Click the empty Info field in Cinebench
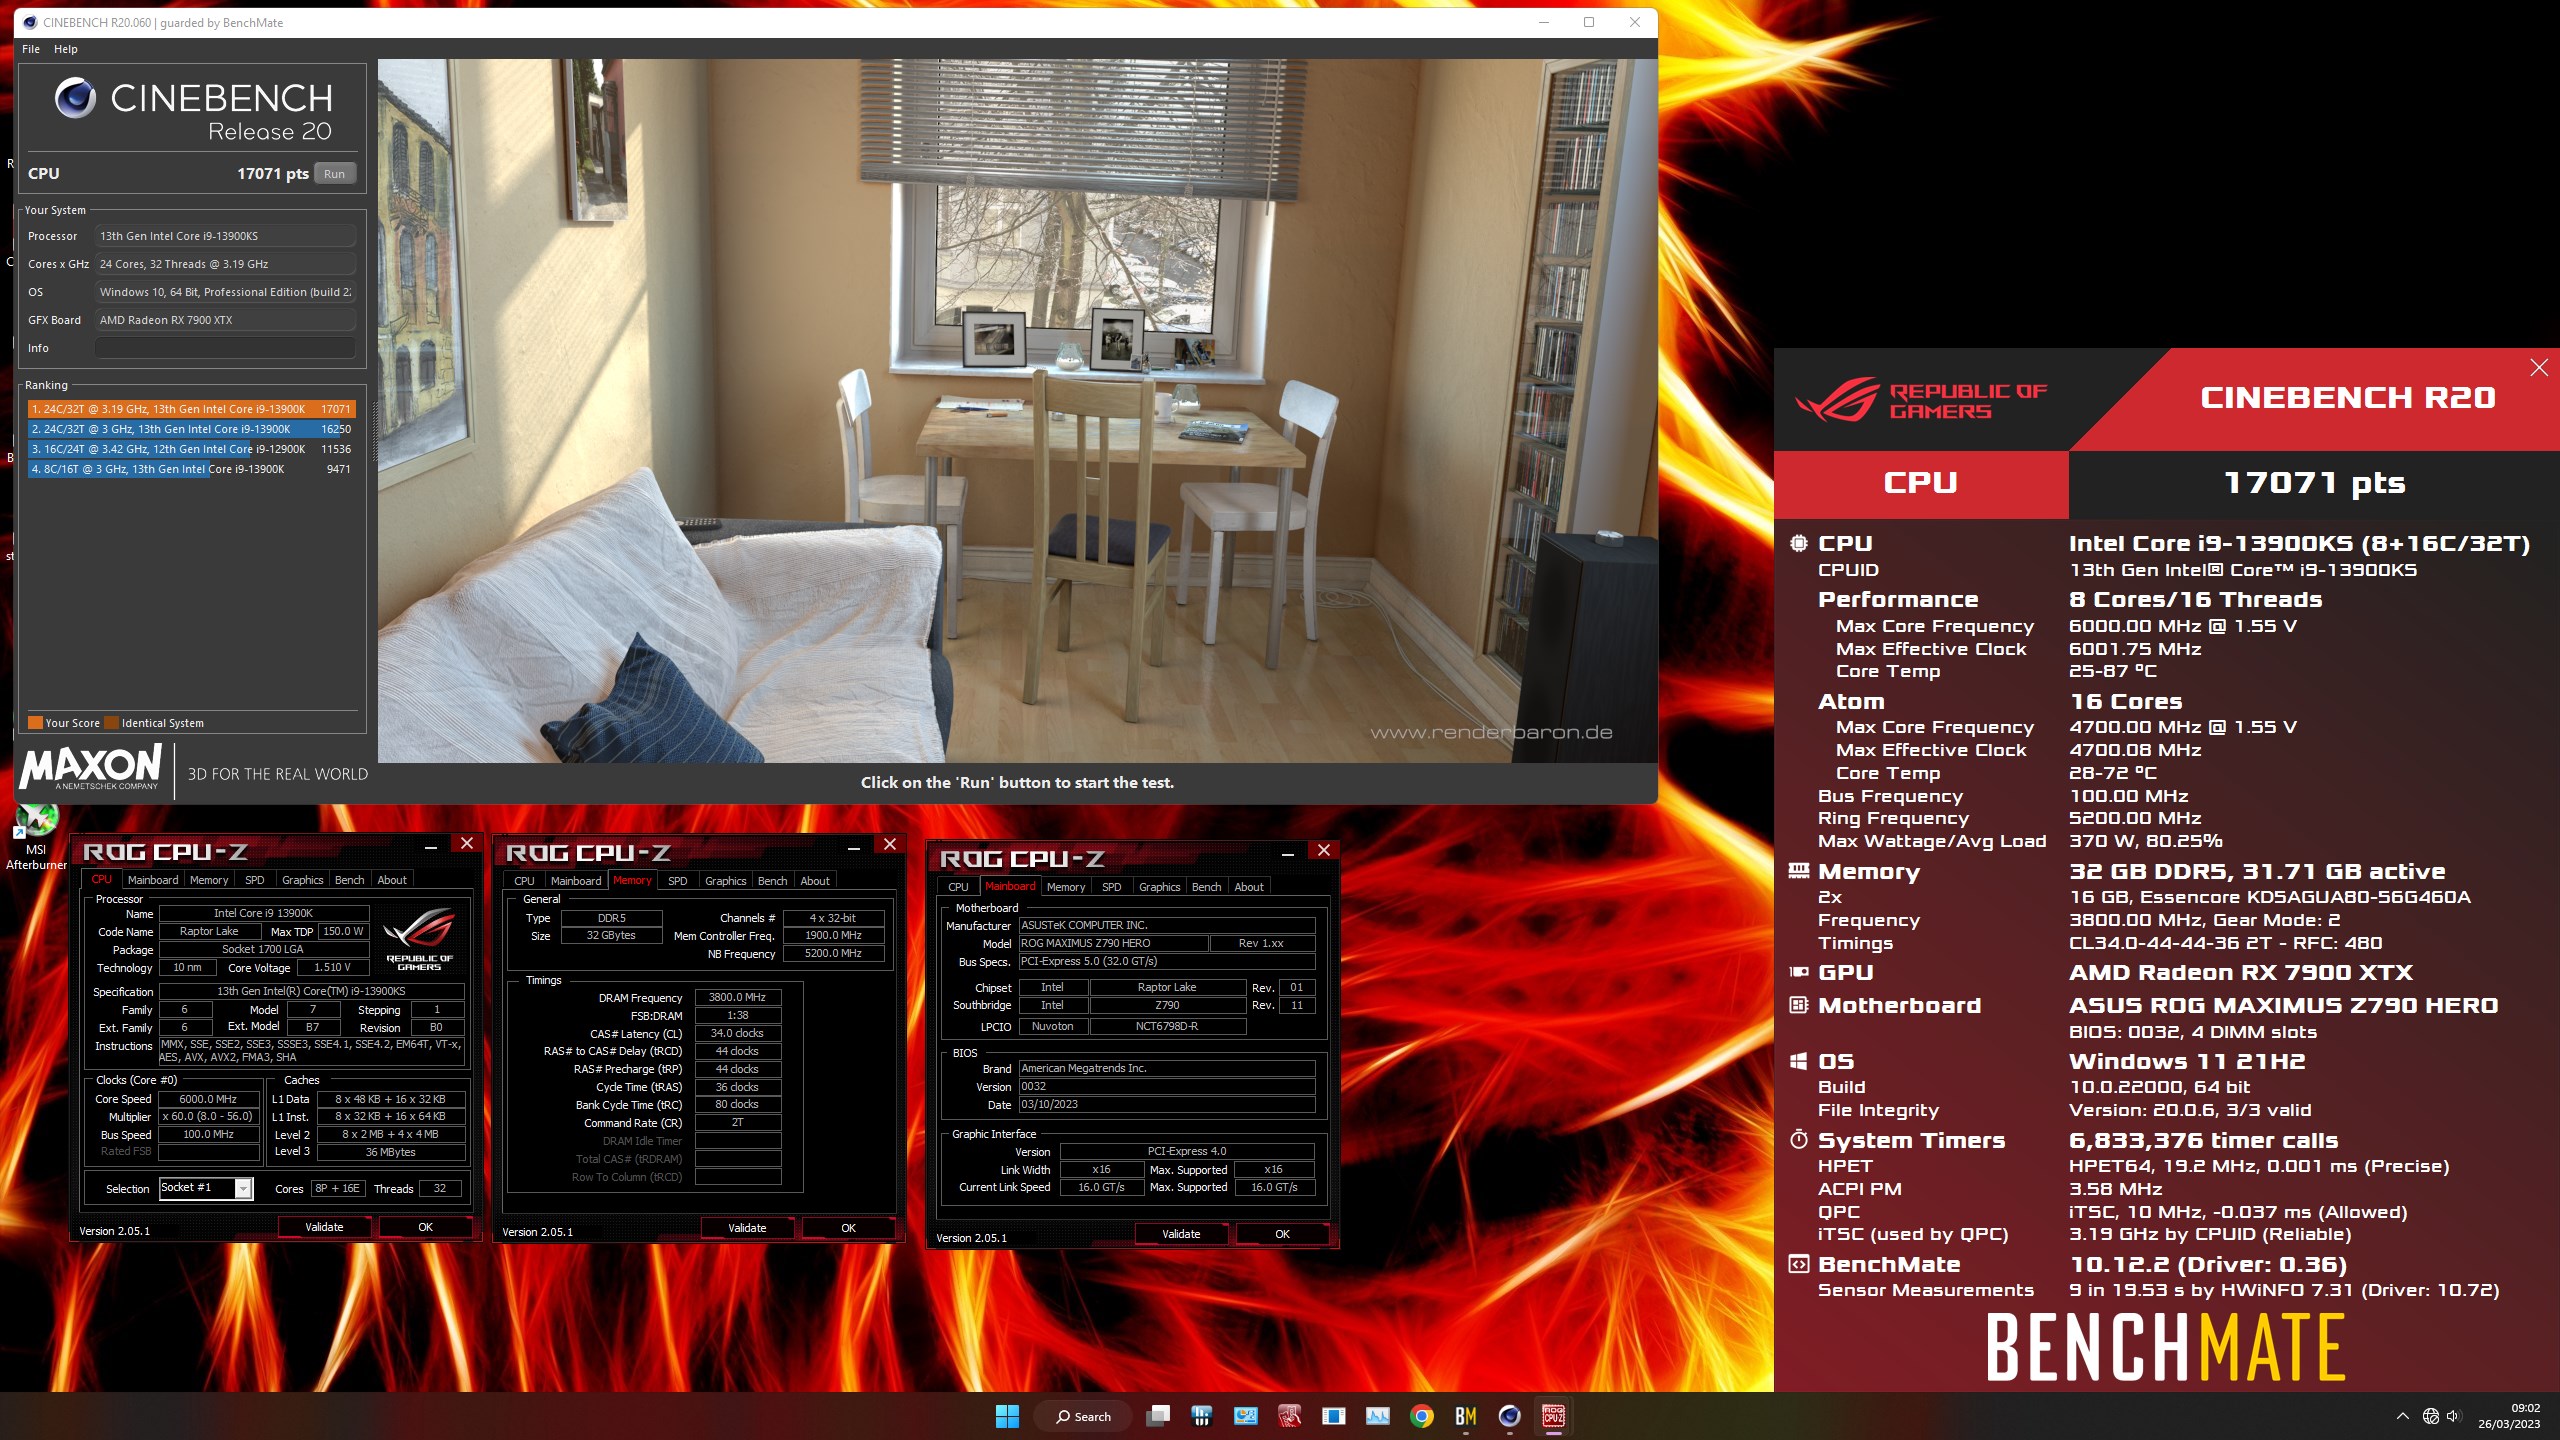 coord(225,348)
